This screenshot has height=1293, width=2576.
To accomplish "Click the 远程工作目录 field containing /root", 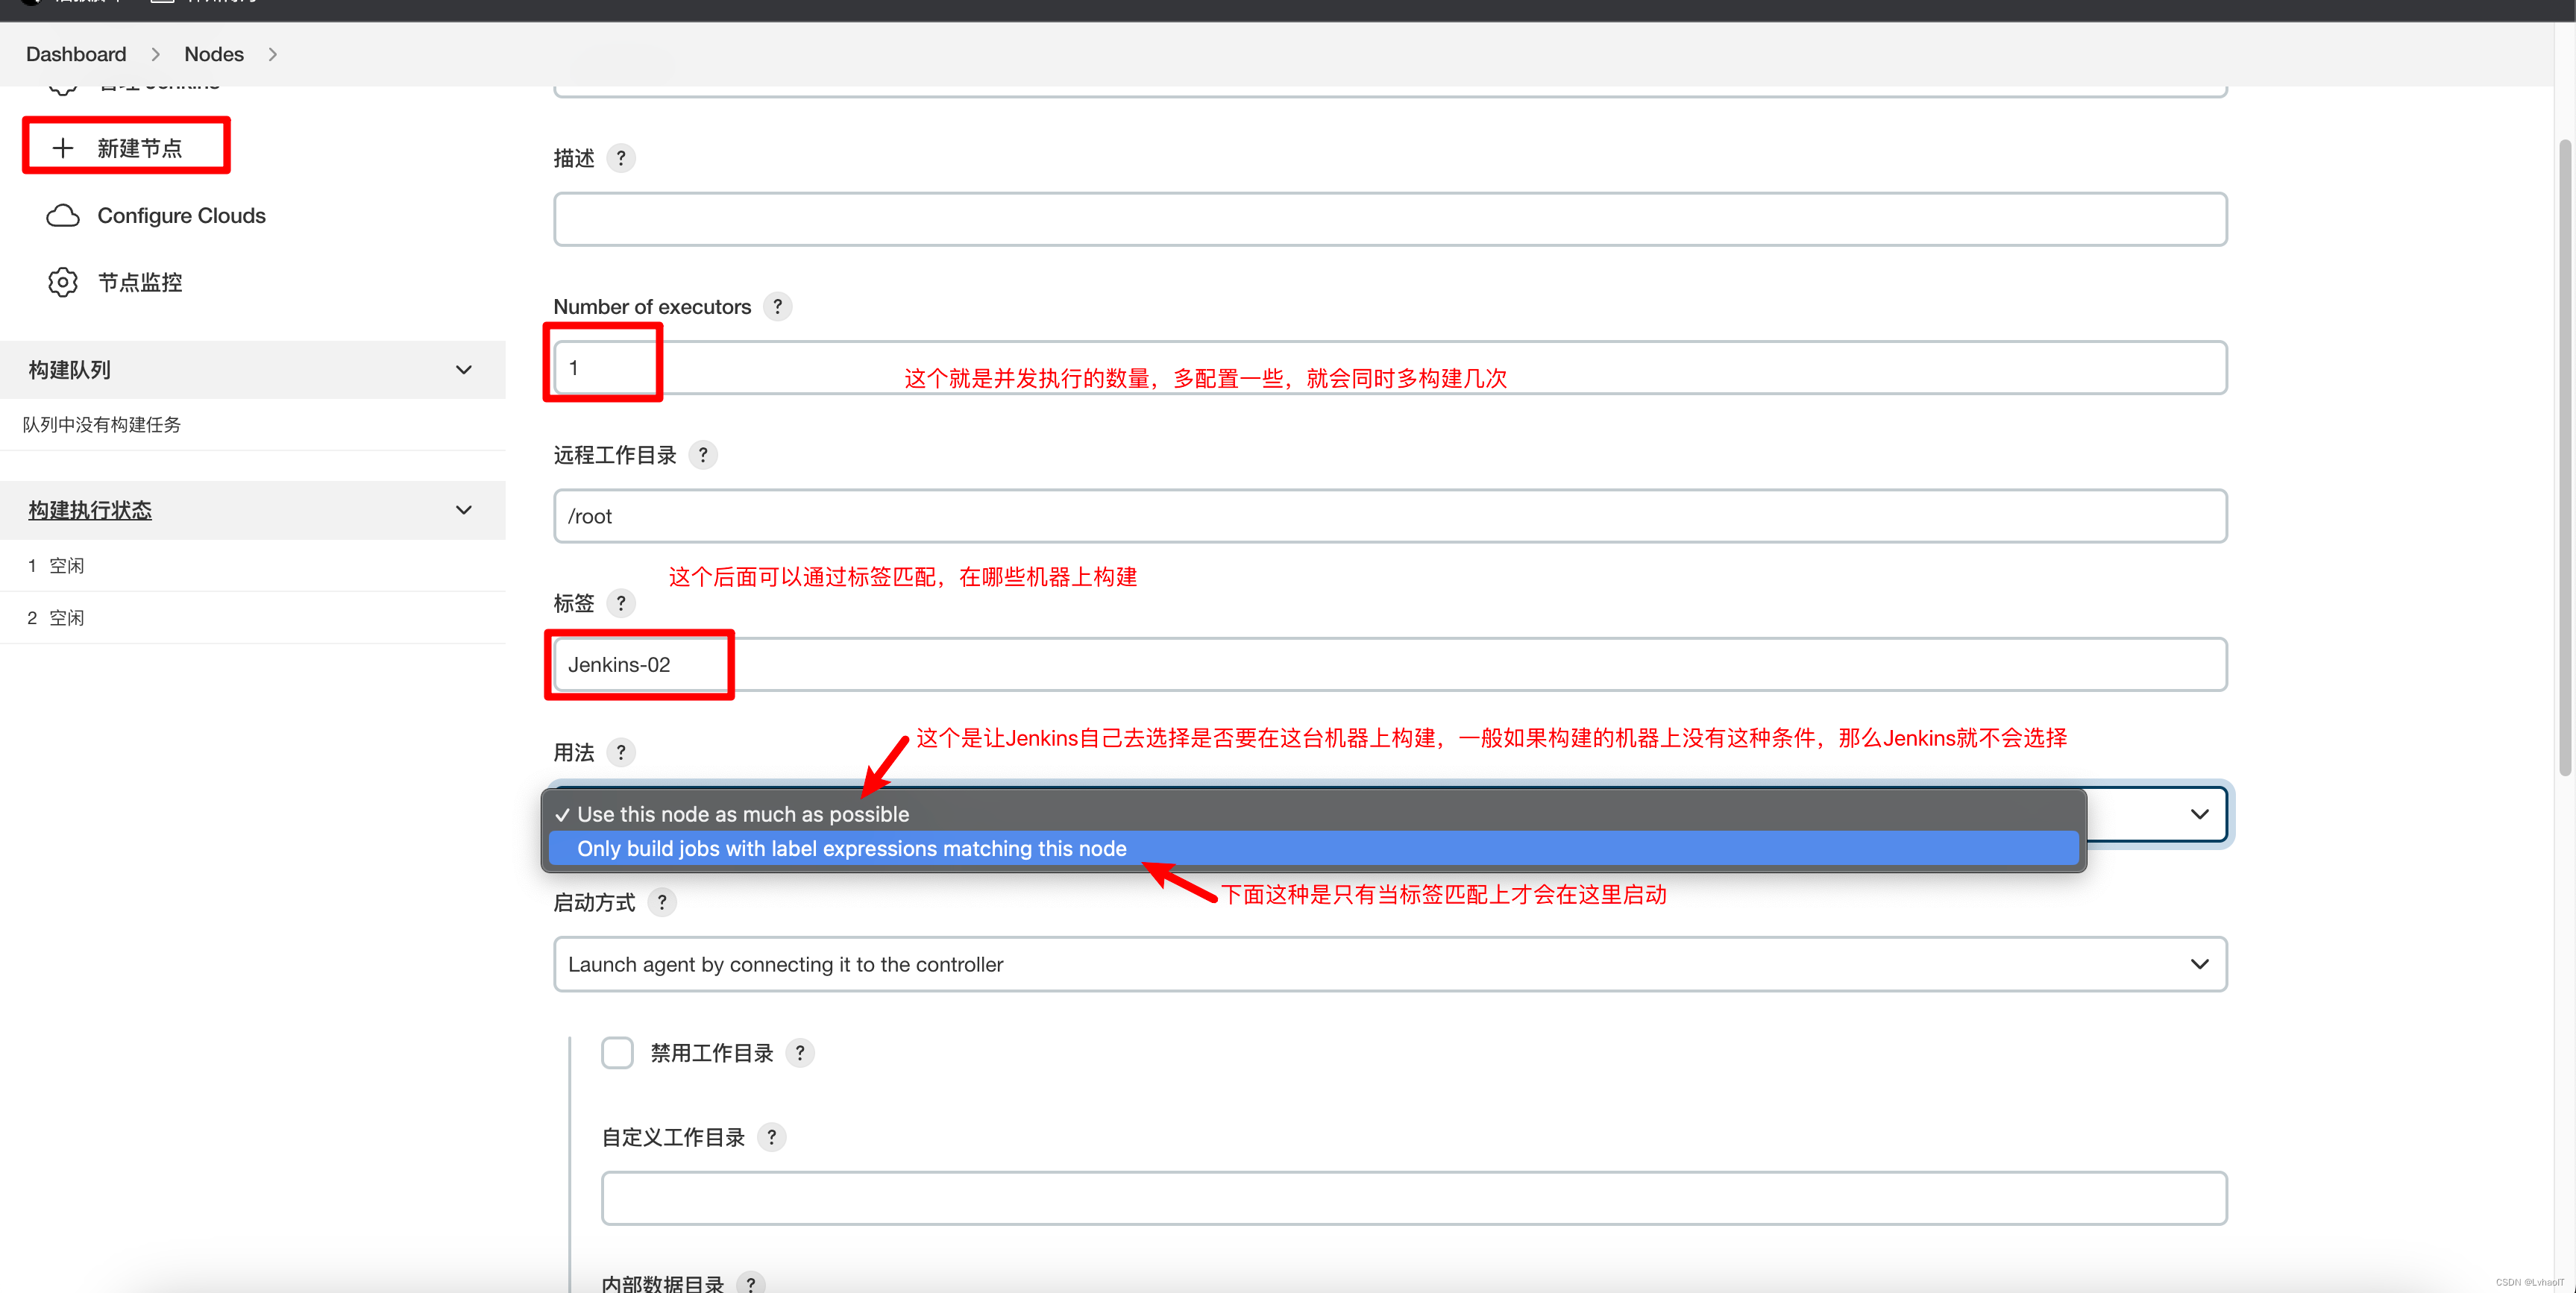I will click(x=1390, y=516).
